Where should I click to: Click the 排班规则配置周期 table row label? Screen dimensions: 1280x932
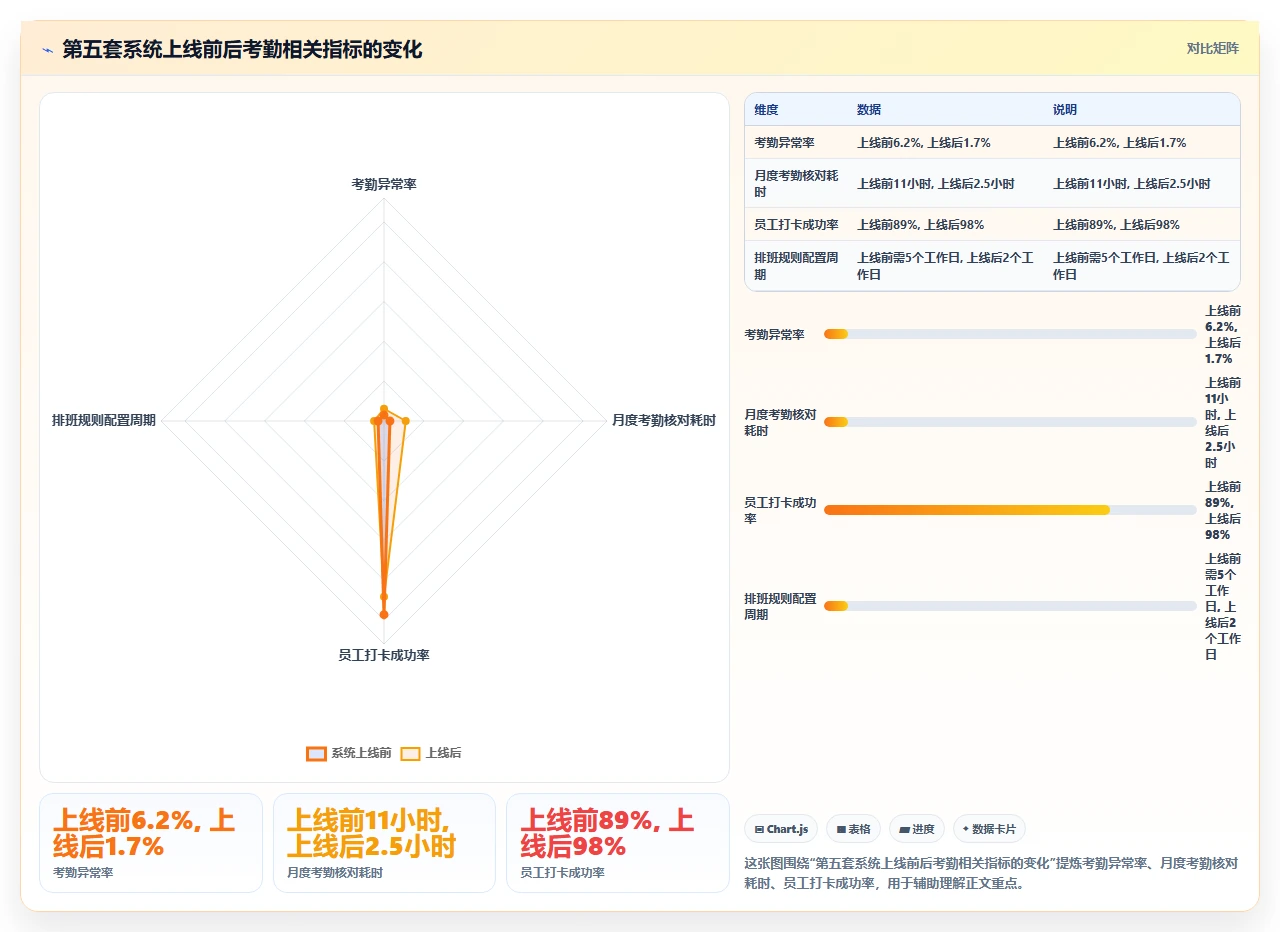[796, 266]
